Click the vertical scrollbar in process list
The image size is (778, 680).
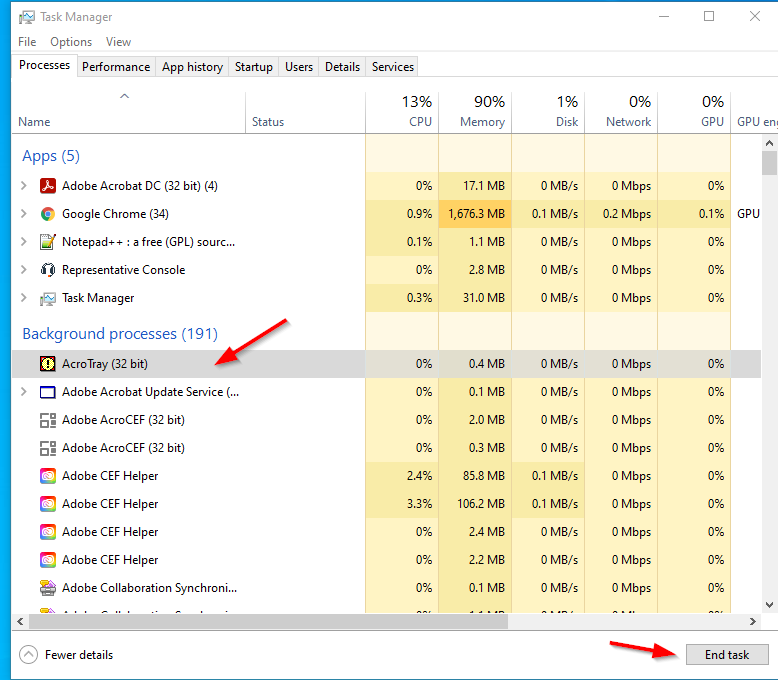(769, 380)
